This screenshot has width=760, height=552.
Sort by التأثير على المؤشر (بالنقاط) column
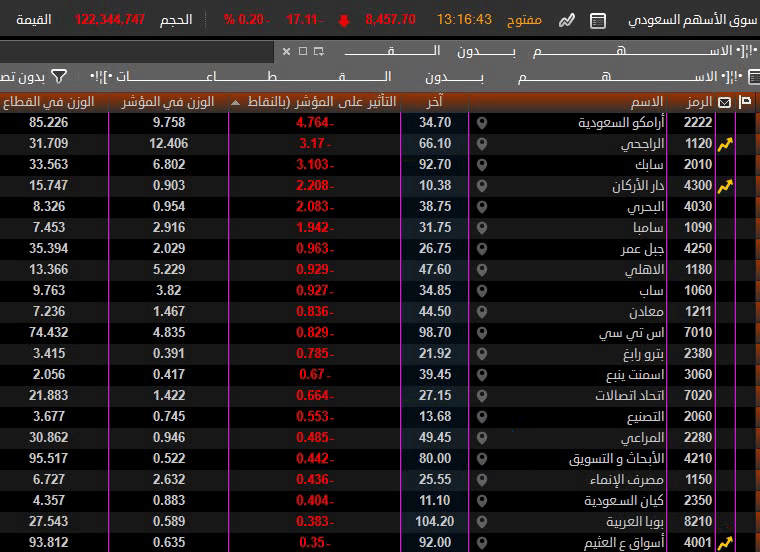[314, 102]
